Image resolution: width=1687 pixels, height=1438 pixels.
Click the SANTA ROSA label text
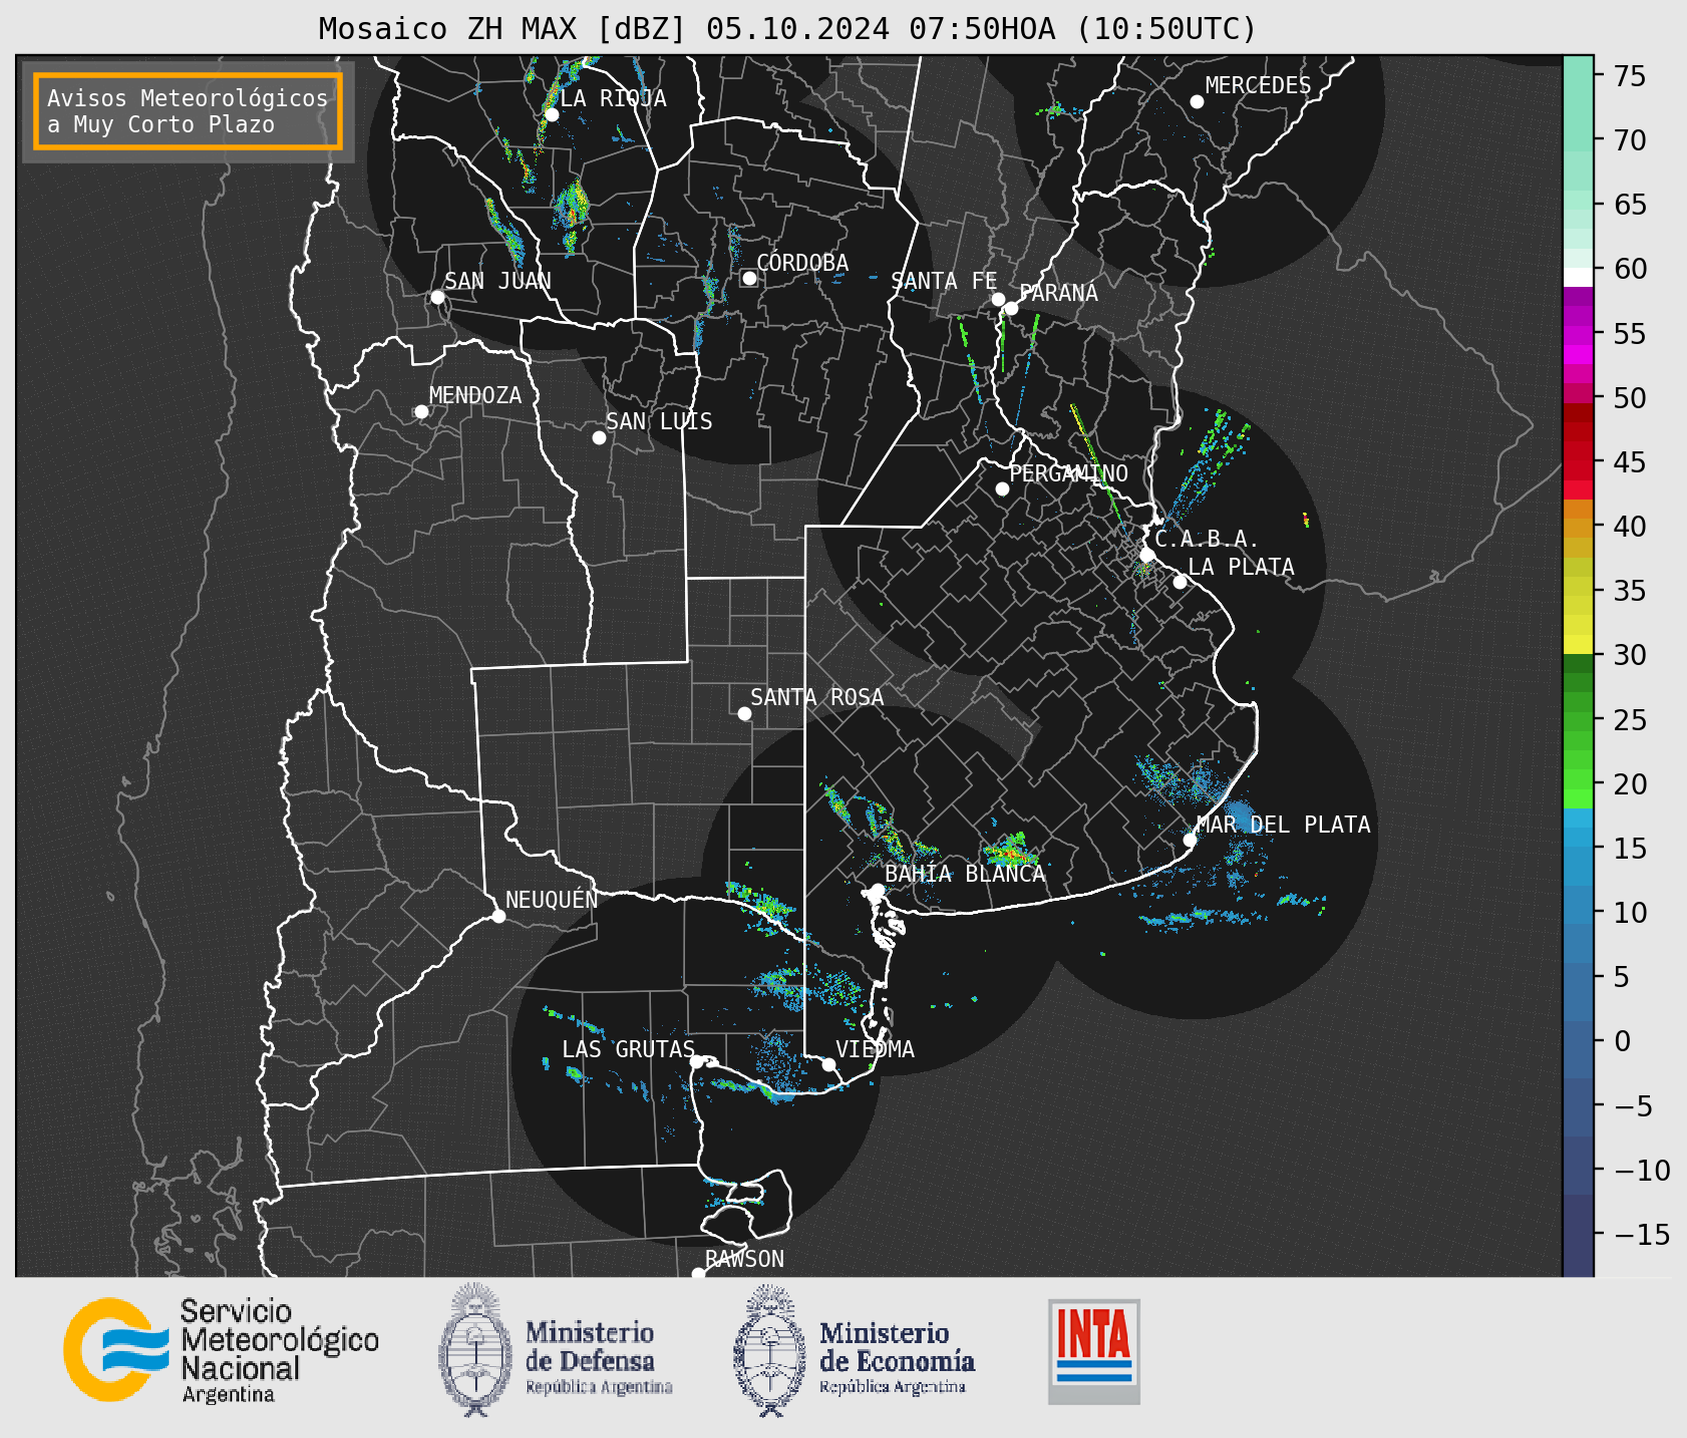point(817,697)
